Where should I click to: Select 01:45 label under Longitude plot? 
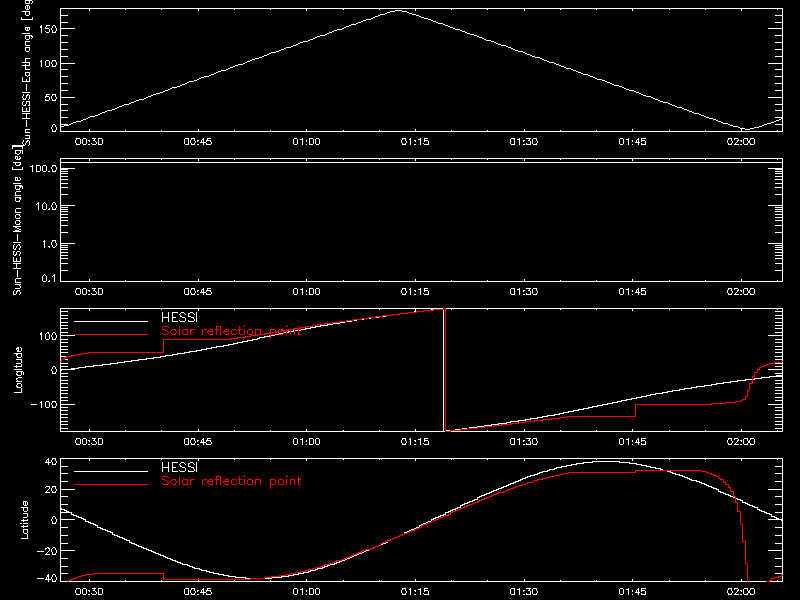[632, 441]
